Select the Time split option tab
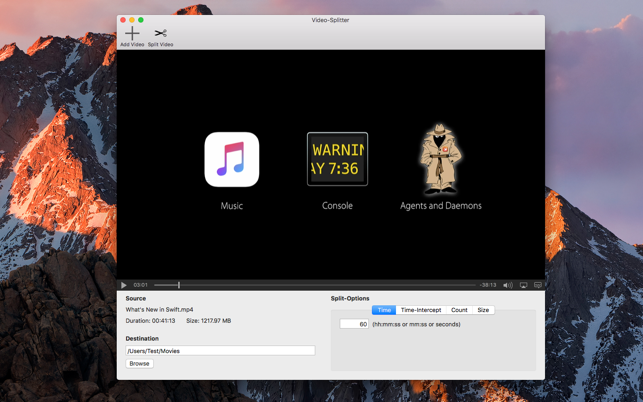This screenshot has width=643, height=402. [384, 310]
